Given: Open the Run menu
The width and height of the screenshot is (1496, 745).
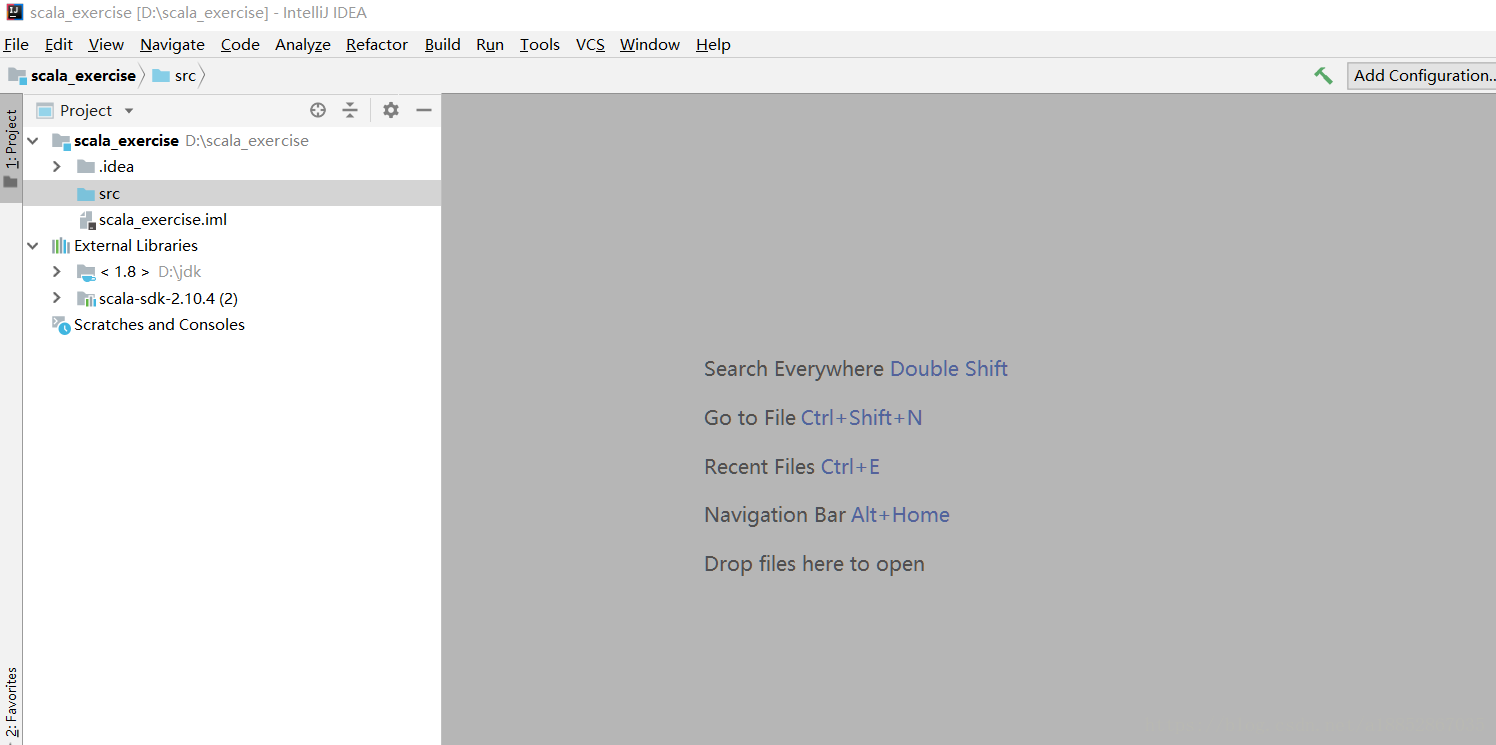Looking at the screenshot, I should (490, 44).
